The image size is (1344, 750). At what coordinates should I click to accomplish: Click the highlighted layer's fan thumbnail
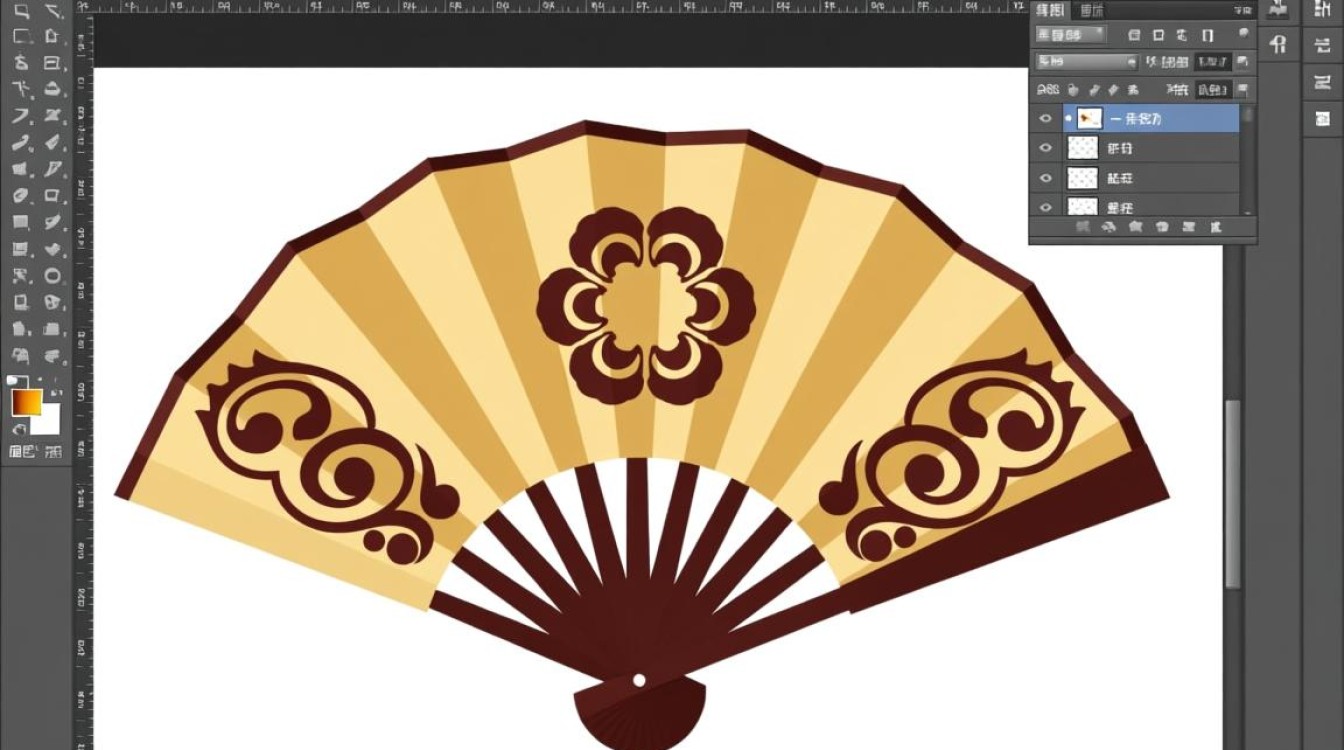[x=1088, y=118]
